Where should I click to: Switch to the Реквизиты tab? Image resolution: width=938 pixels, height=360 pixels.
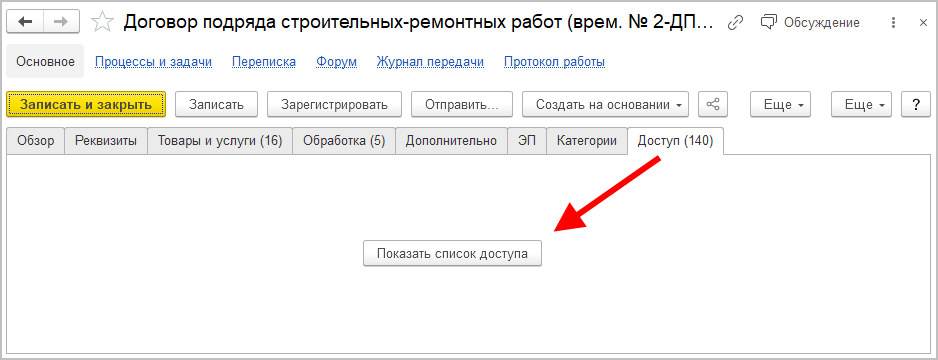click(106, 141)
